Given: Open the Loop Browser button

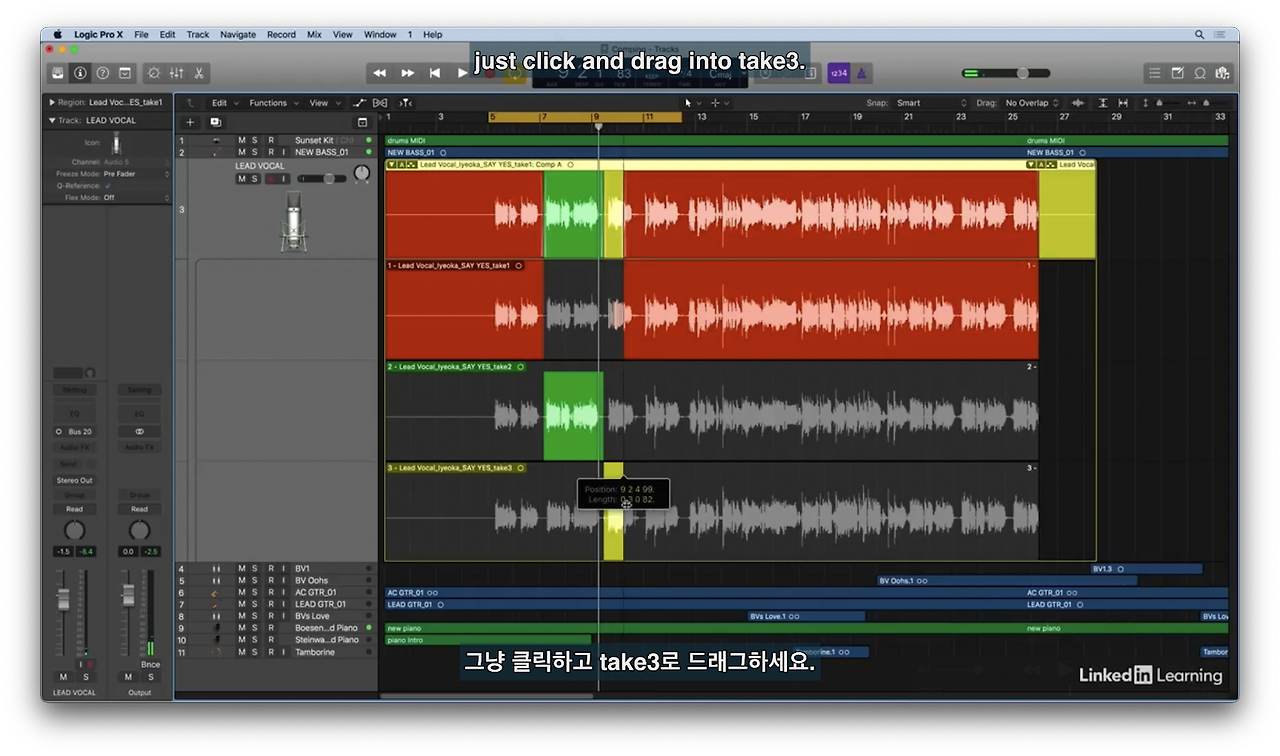Looking at the screenshot, I should coord(1200,73).
